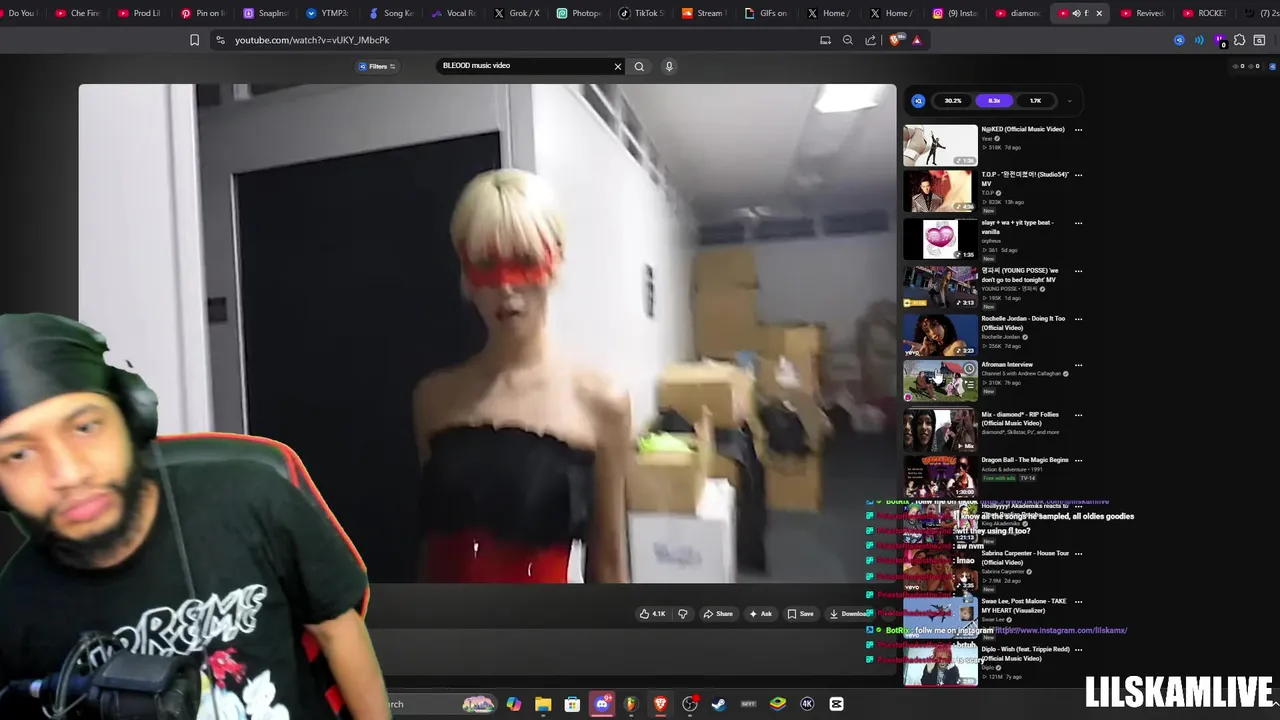Click the dislike thumbs-down button

[683, 614]
